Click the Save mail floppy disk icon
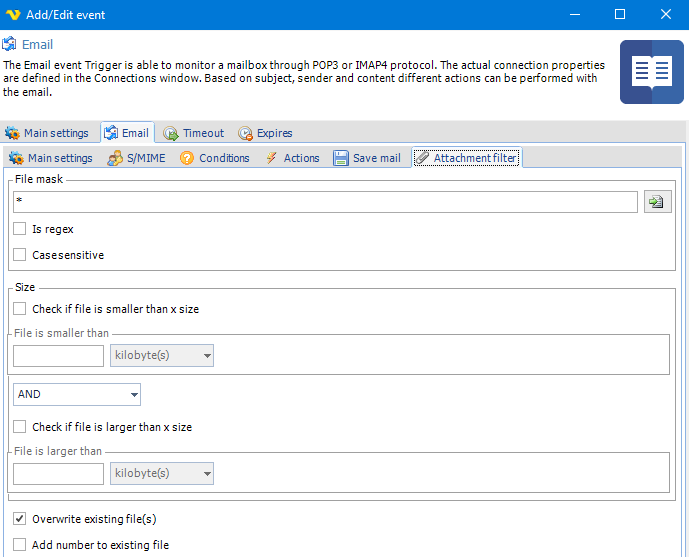Viewport: 689px width, 557px height. (x=341, y=158)
